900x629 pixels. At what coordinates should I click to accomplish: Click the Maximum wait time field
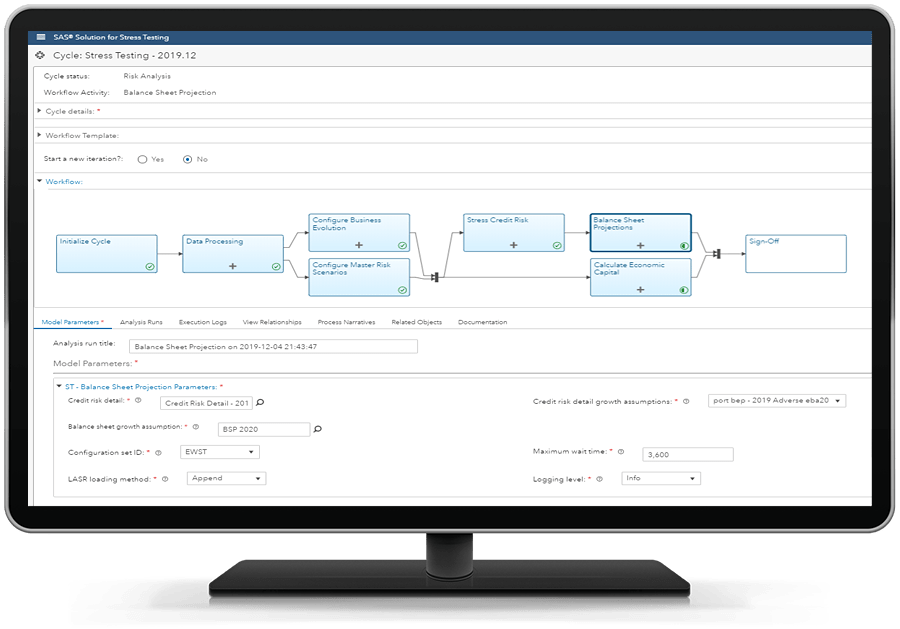pos(688,455)
